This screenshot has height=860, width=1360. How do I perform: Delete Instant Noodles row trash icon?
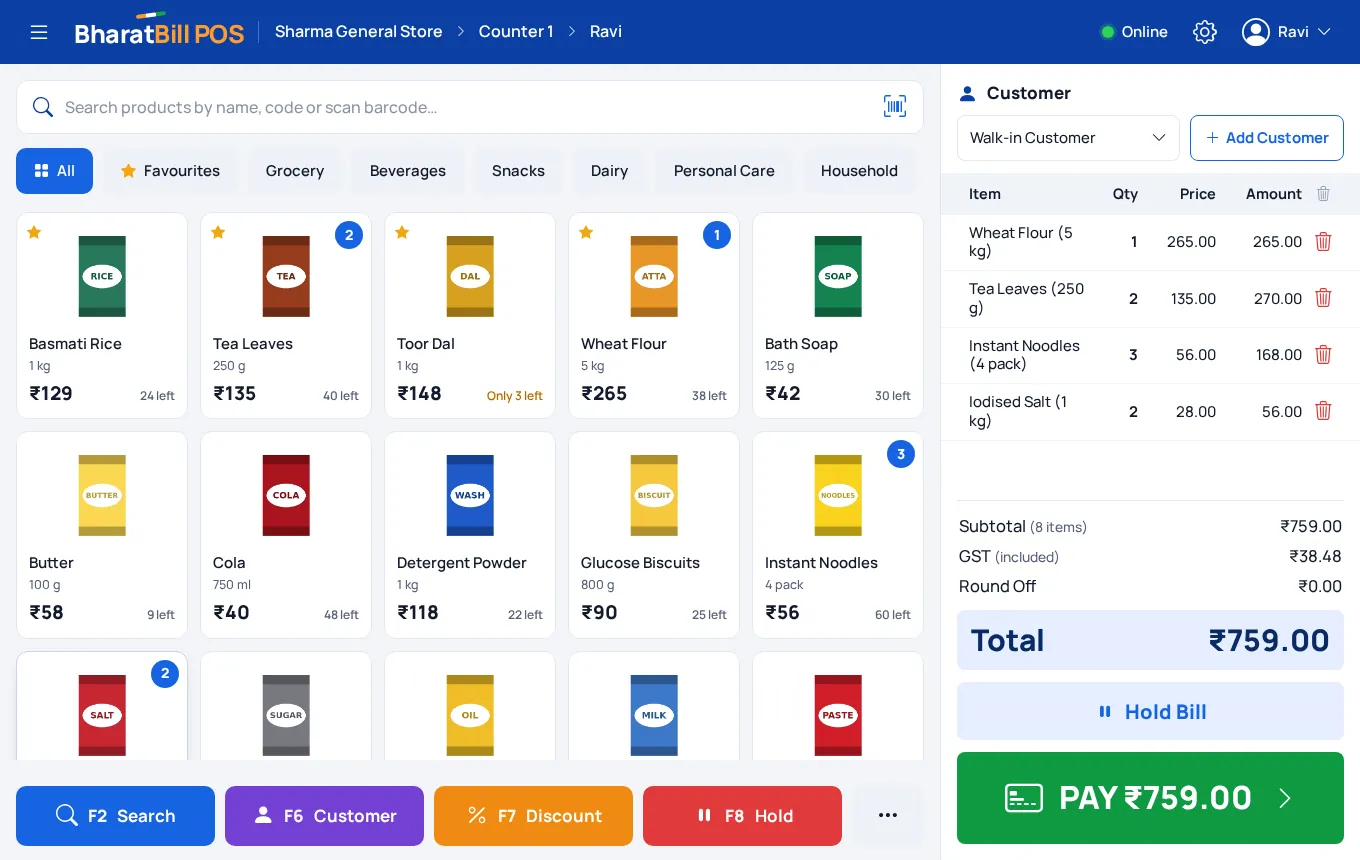(1323, 354)
